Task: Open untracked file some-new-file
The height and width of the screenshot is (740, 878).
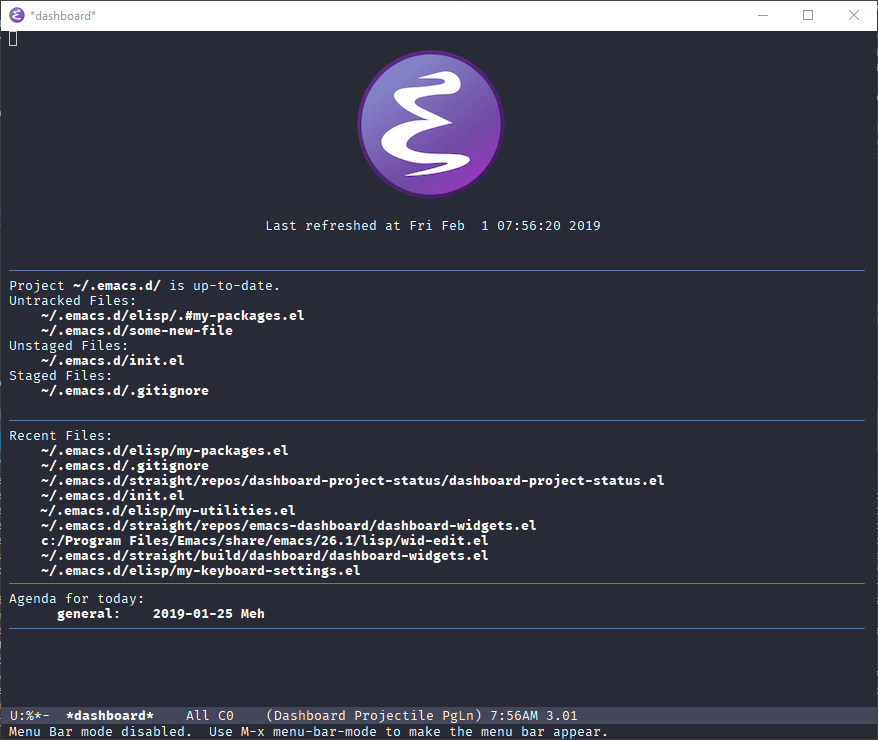Action: tap(137, 331)
